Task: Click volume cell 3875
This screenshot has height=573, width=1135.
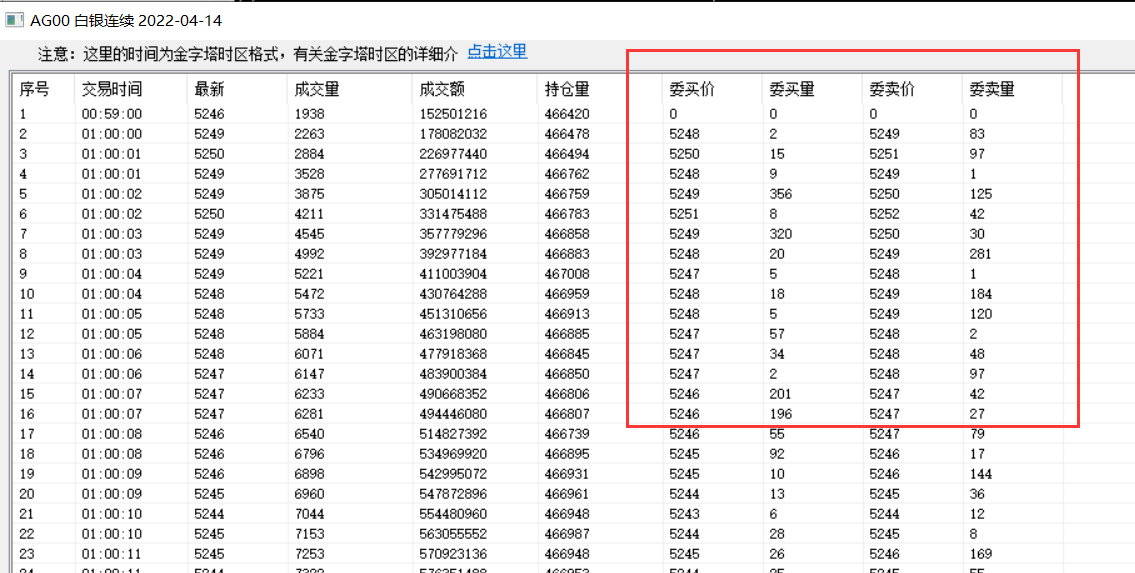Action: (x=310, y=195)
